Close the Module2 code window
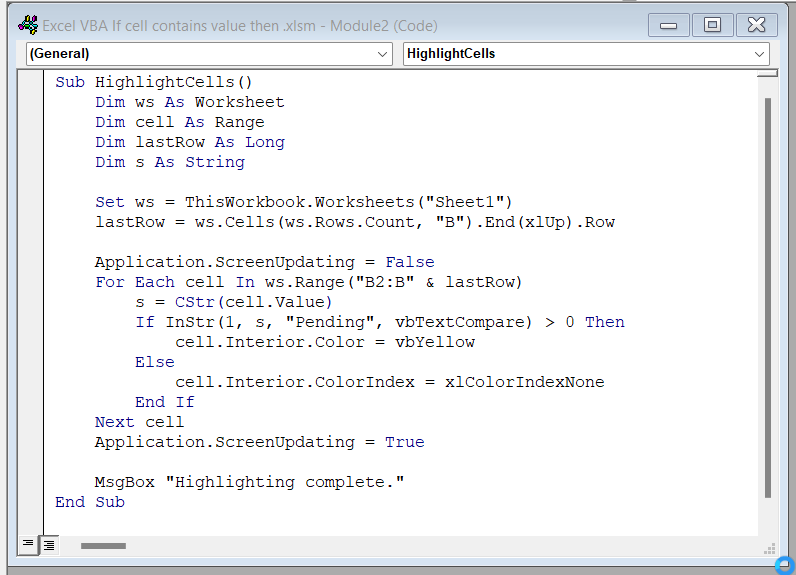 click(x=757, y=25)
